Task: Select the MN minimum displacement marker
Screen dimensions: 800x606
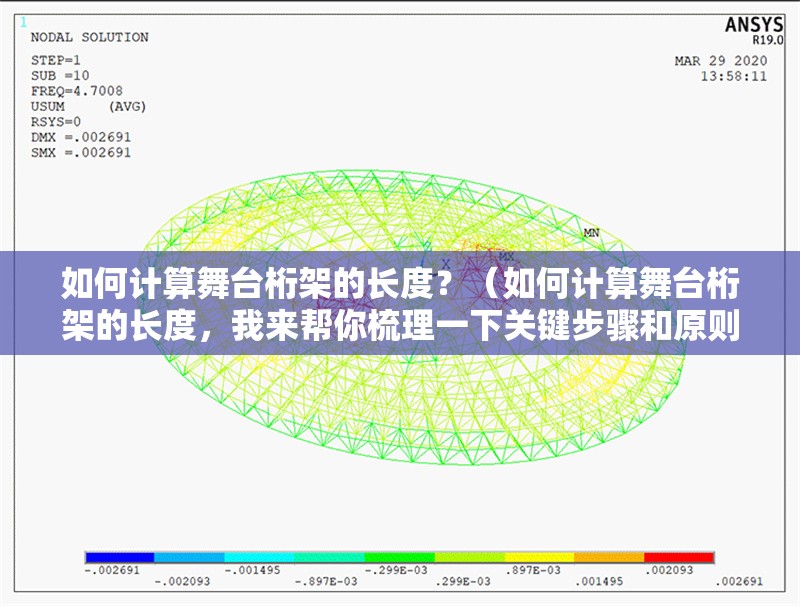Action: (x=591, y=230)
